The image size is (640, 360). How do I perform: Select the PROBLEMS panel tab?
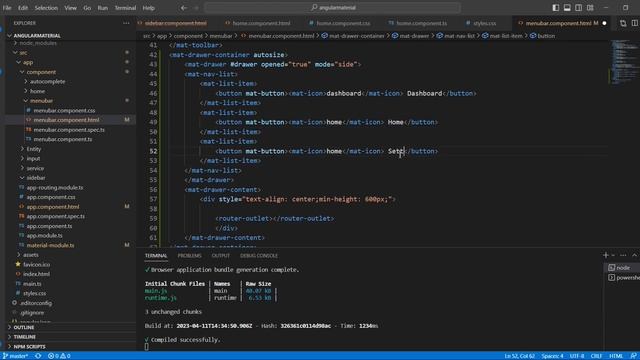pos(189,256)
